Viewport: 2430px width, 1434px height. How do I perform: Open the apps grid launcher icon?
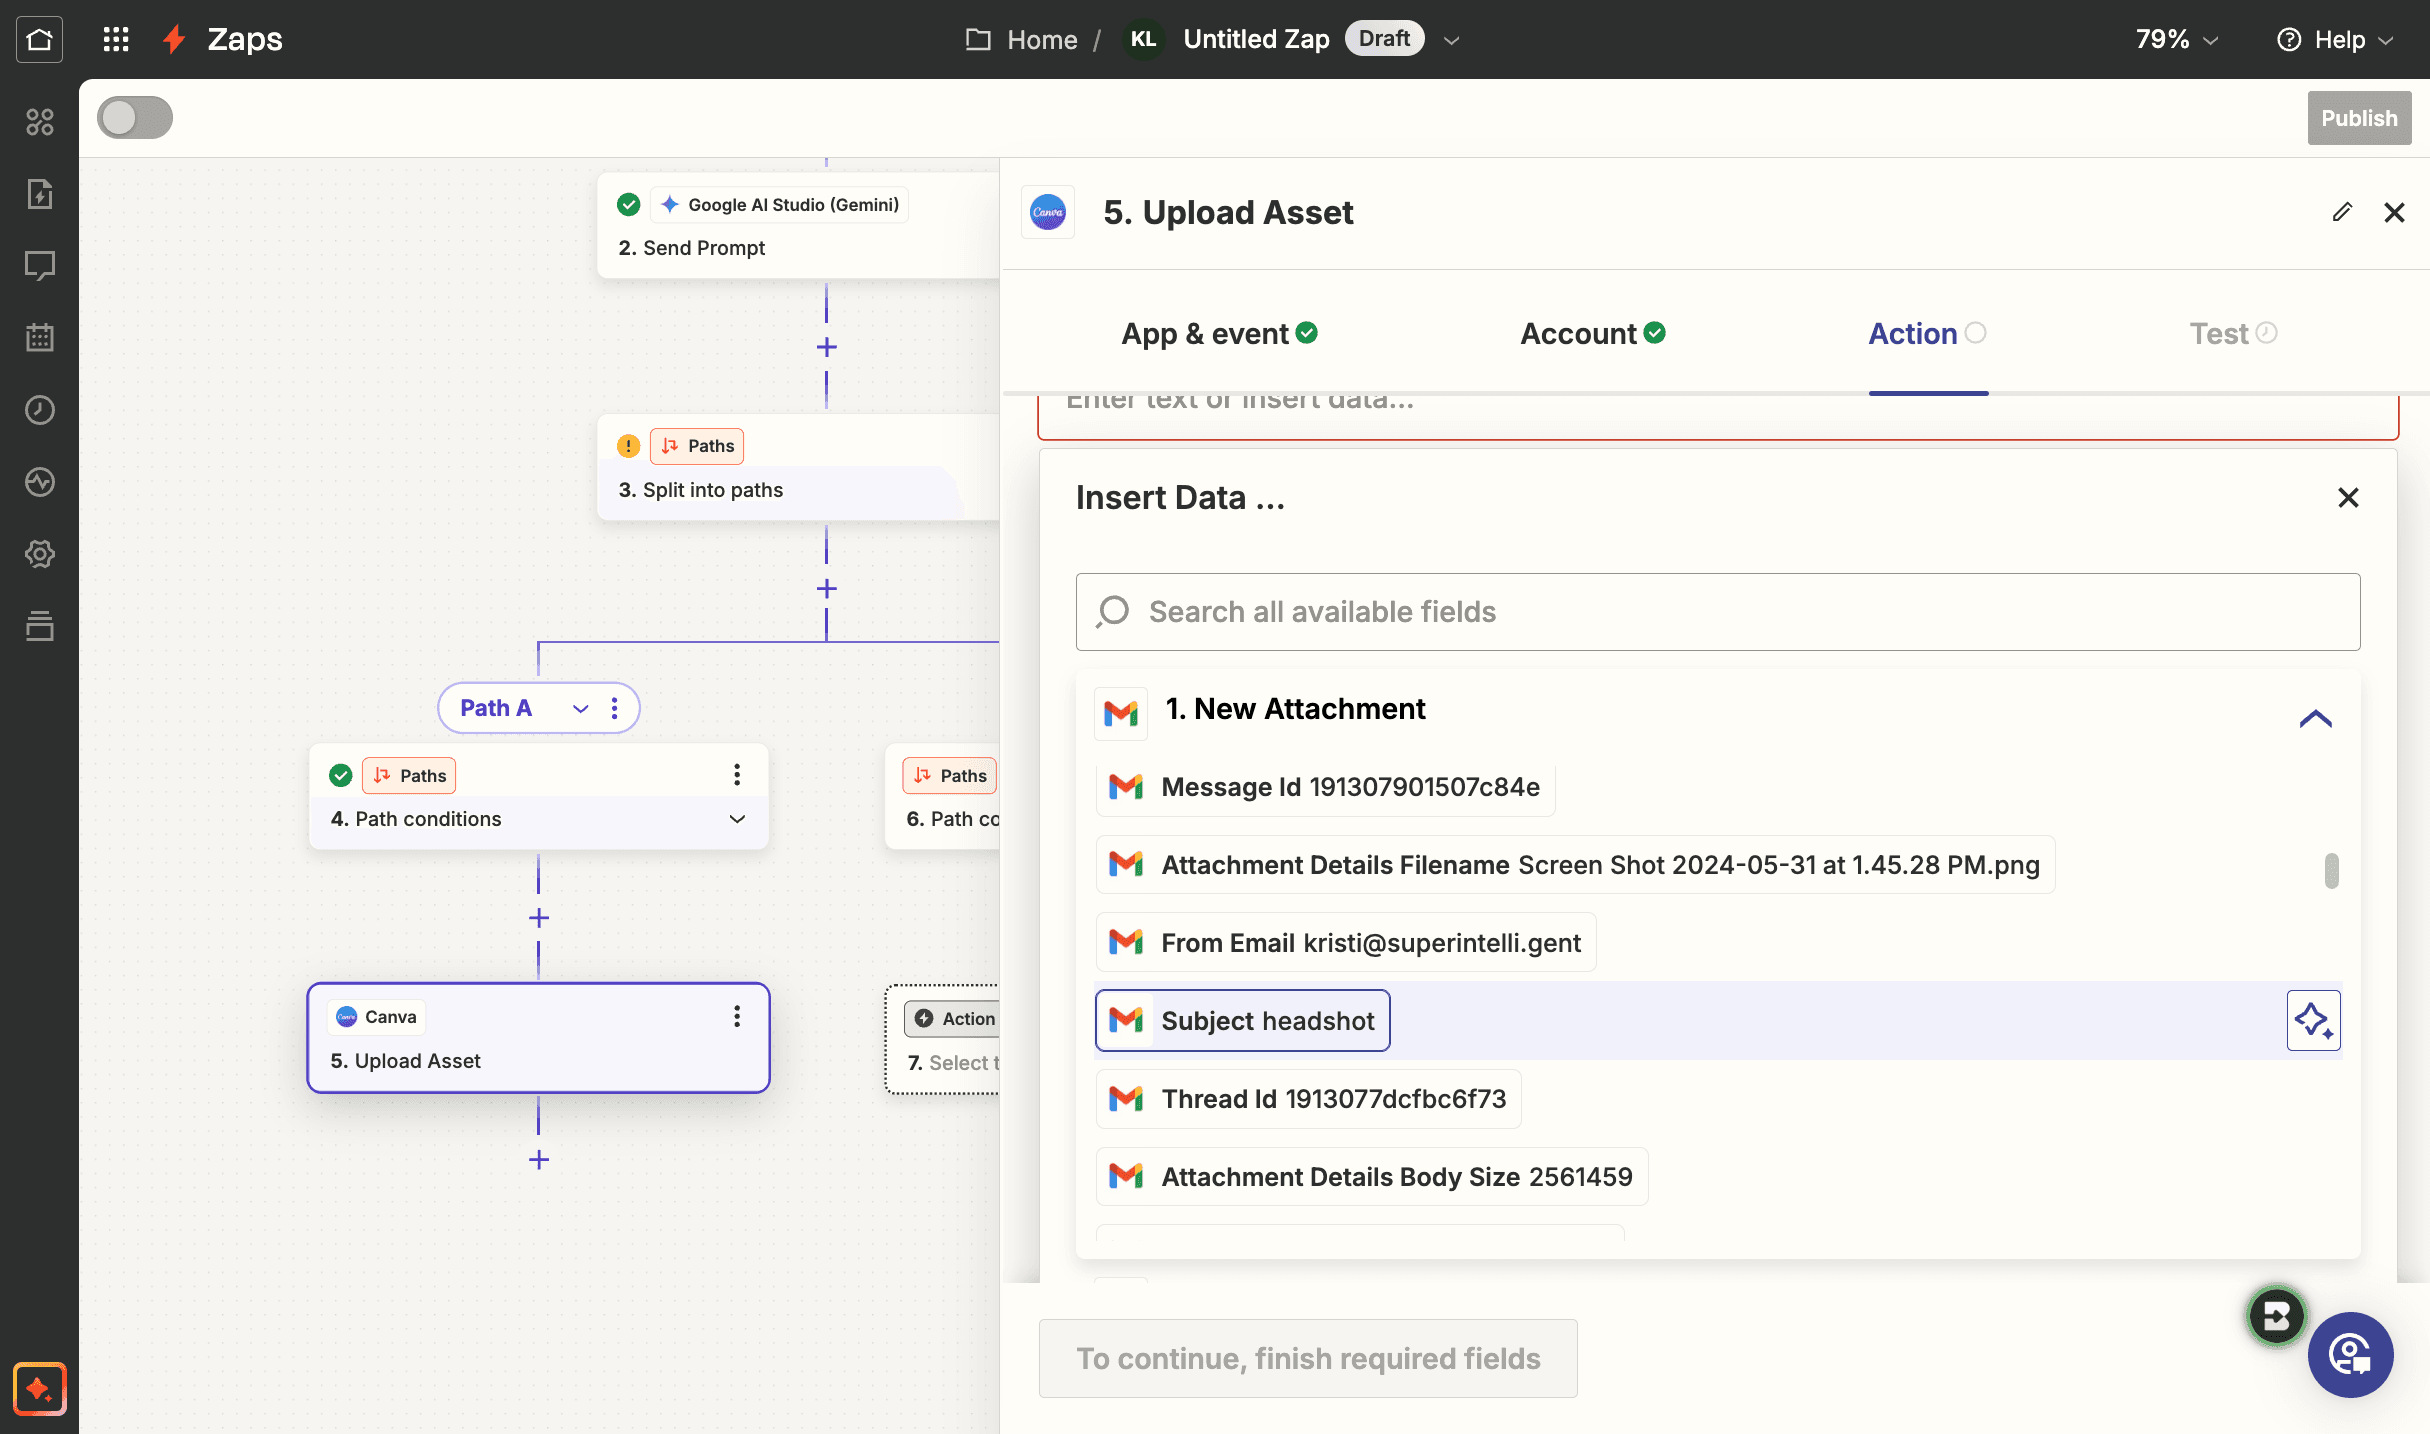[116, 39]
